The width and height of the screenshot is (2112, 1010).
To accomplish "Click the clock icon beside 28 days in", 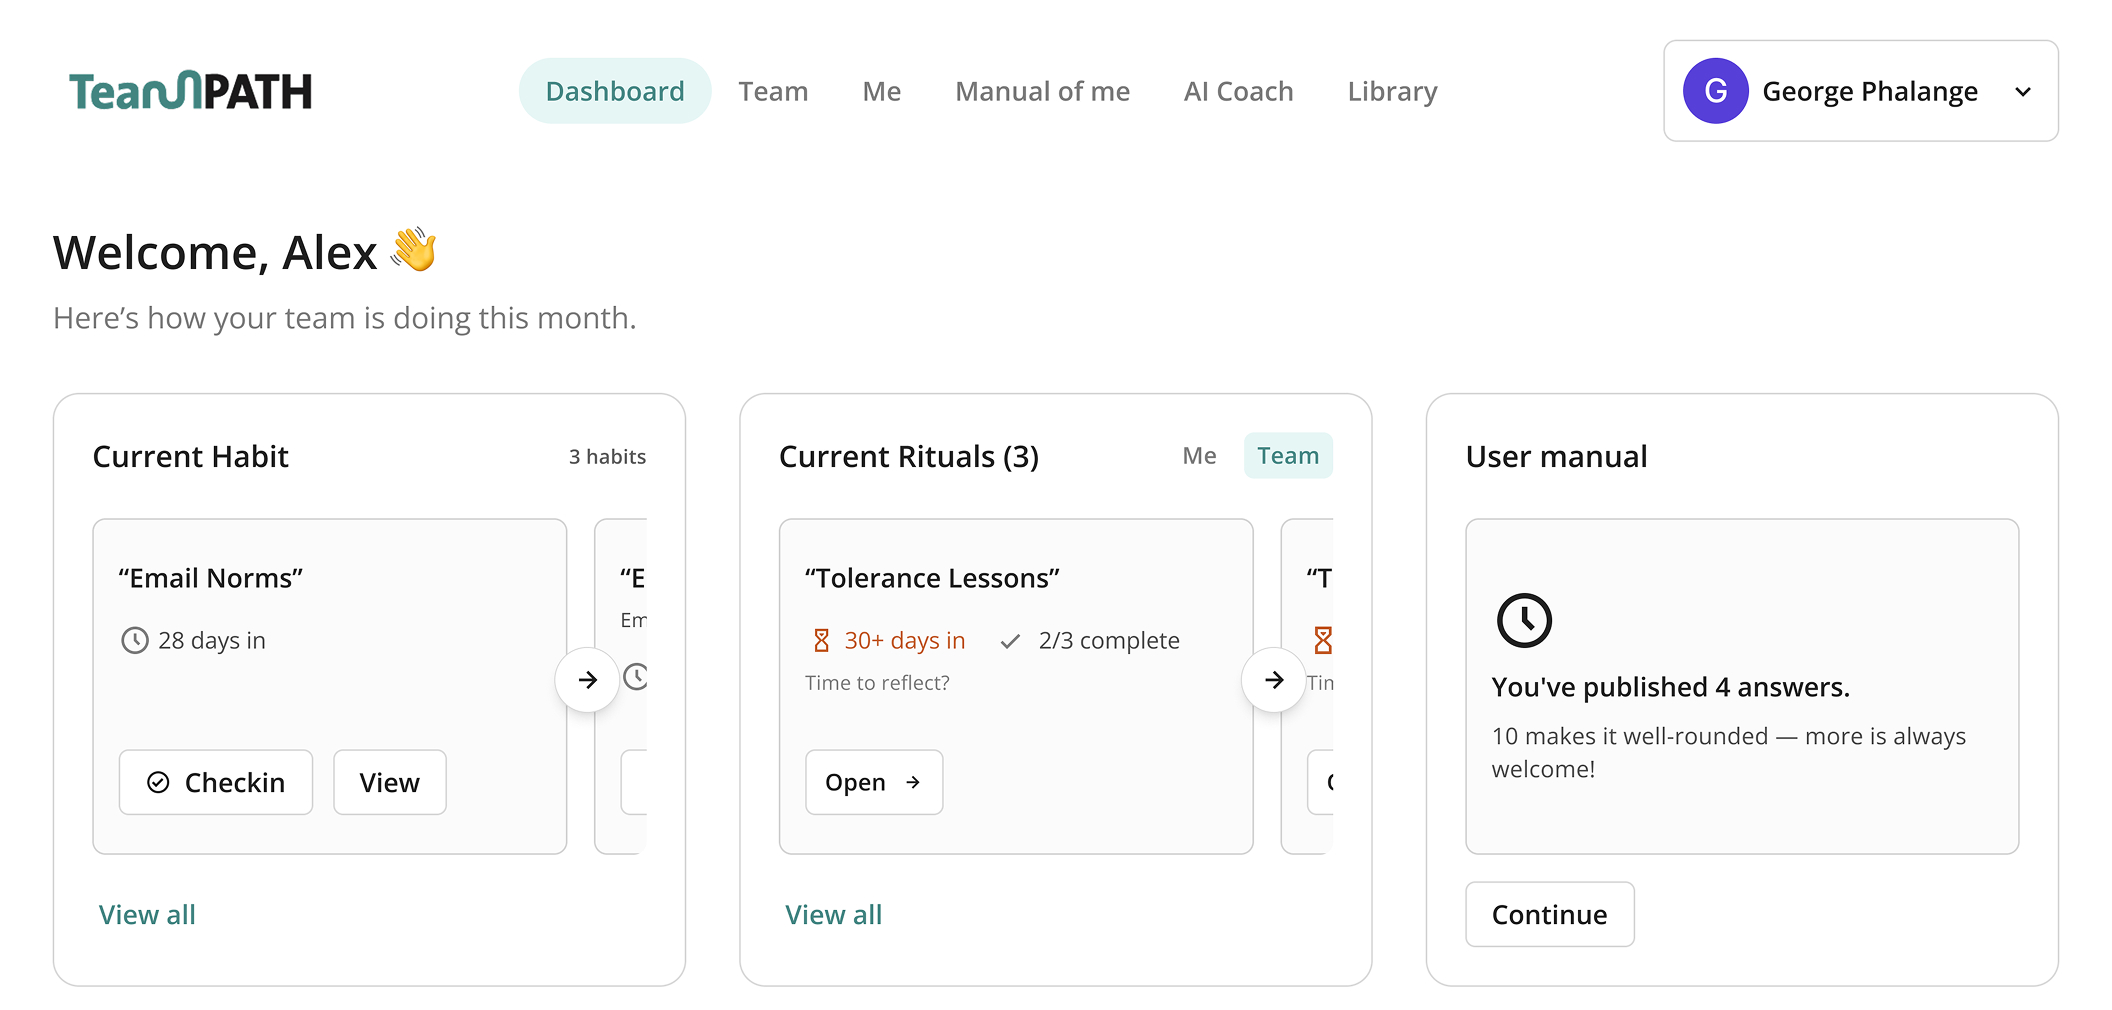I will [135, 640].
